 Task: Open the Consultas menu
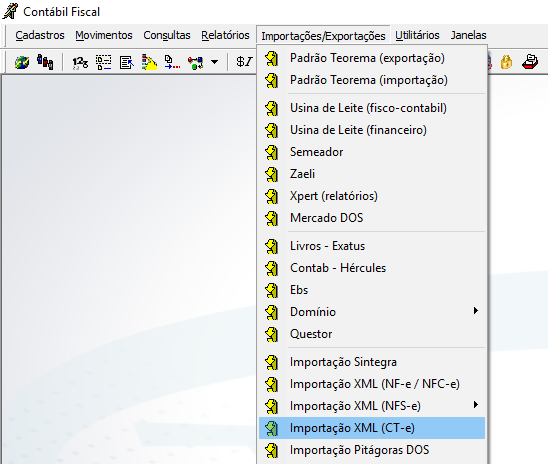167,35
